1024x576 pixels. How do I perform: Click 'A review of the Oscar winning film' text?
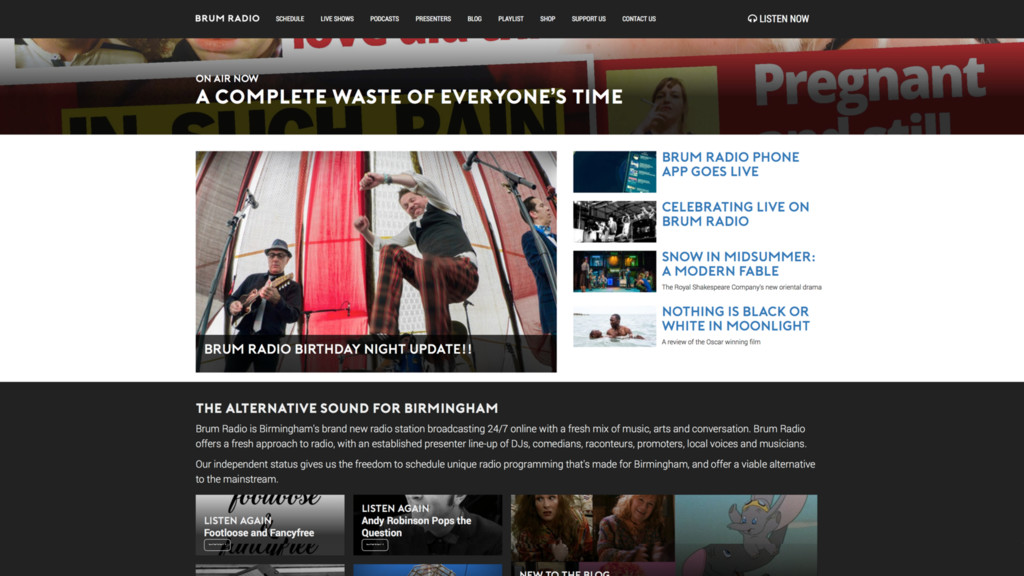711,342
